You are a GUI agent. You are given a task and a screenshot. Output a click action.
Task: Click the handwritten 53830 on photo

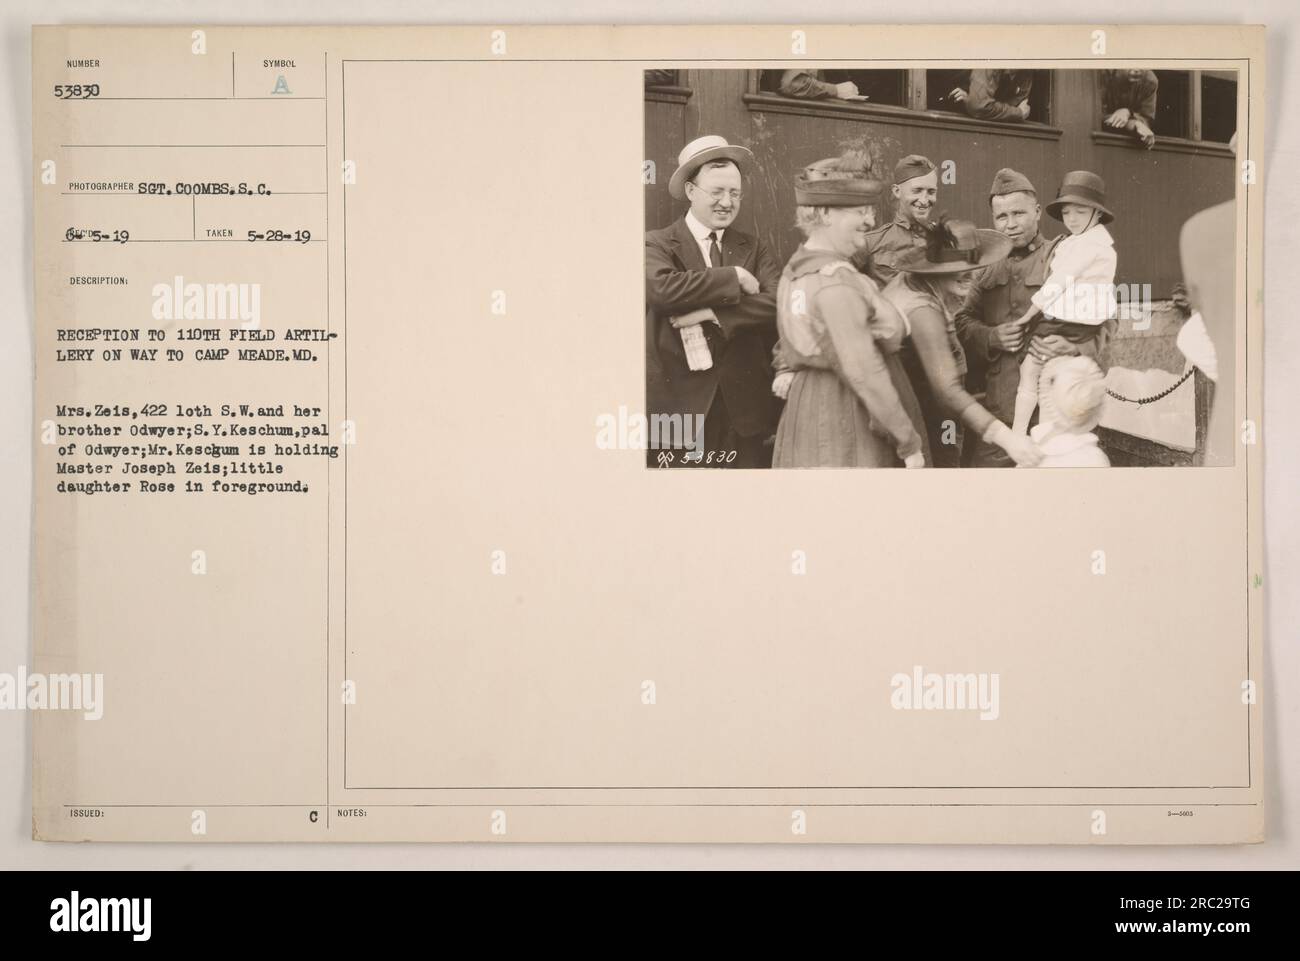(700, 455)
